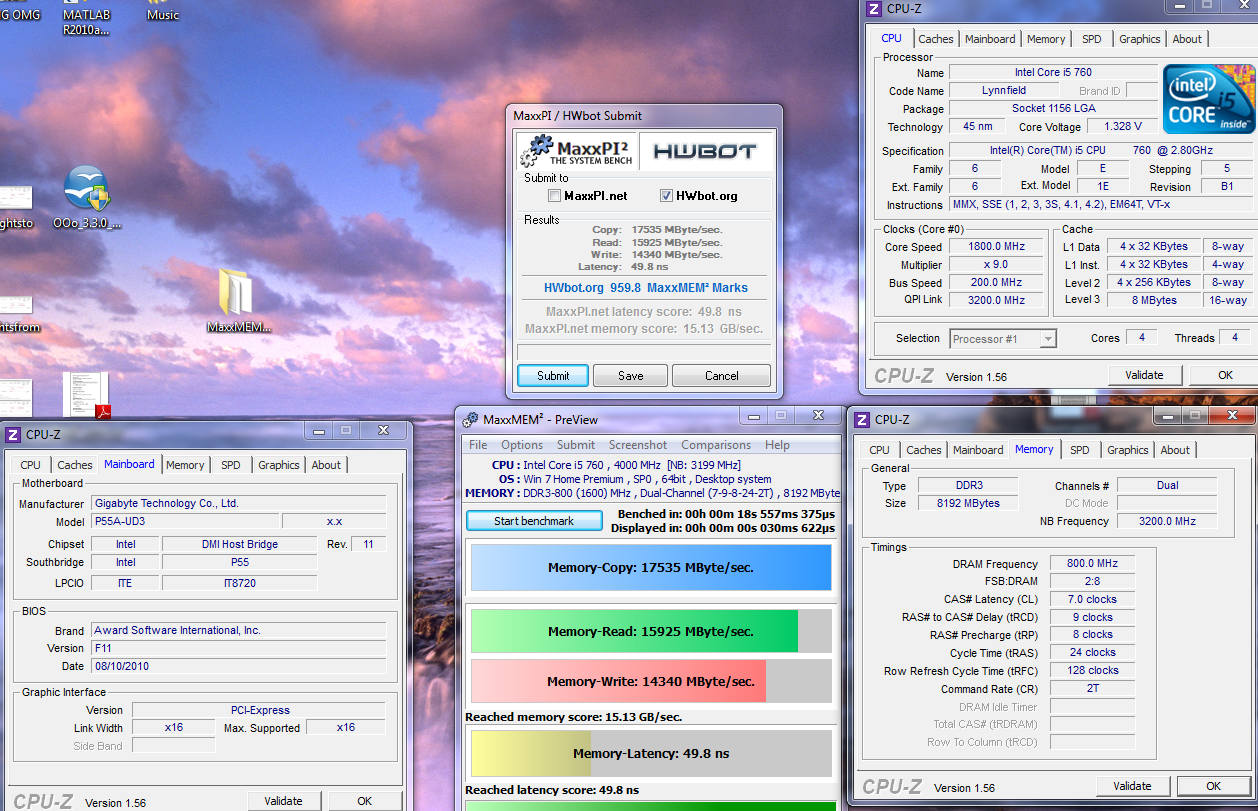The image size is (1258, 811).
Task: Open the Options menu in MaxxMEM²
Action: click(x=522, y=445)
